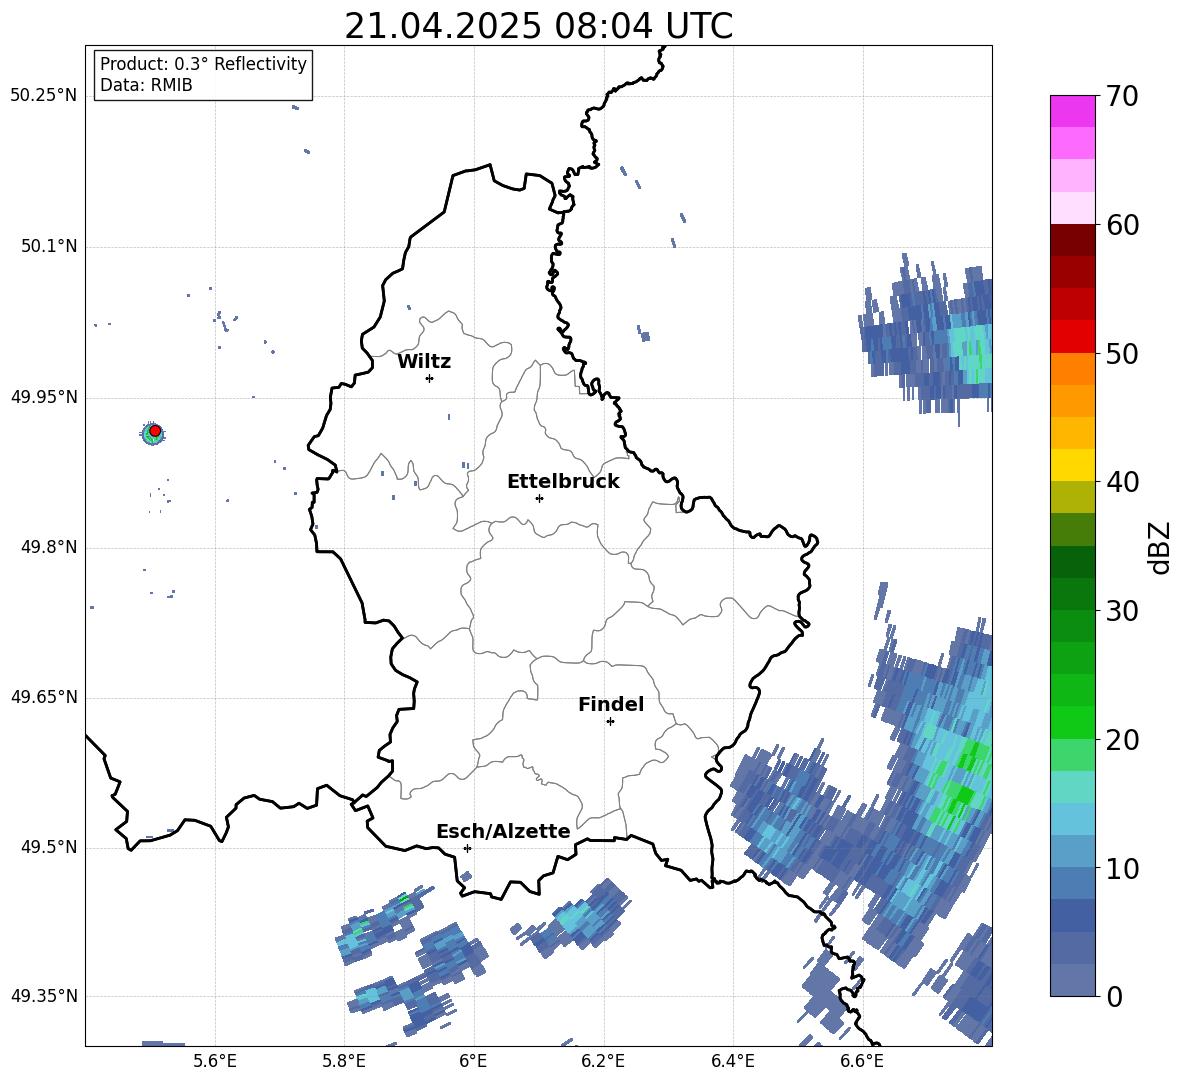Click the 6.6°E longitude label

coord(862,1061)
